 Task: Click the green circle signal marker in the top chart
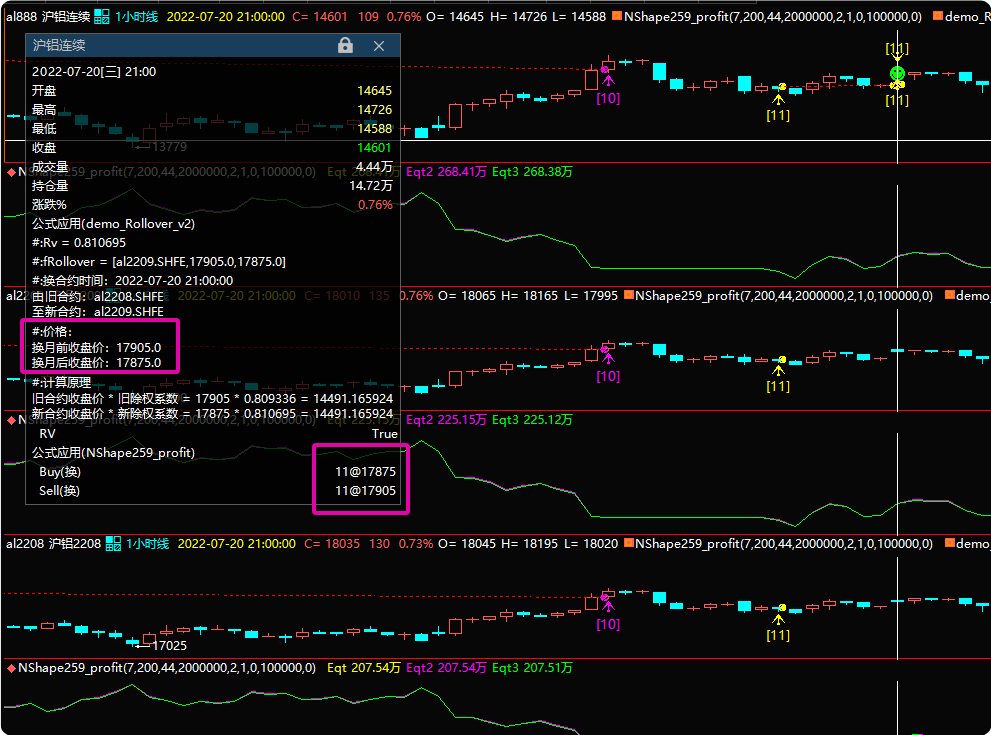(x=897, y=73)
